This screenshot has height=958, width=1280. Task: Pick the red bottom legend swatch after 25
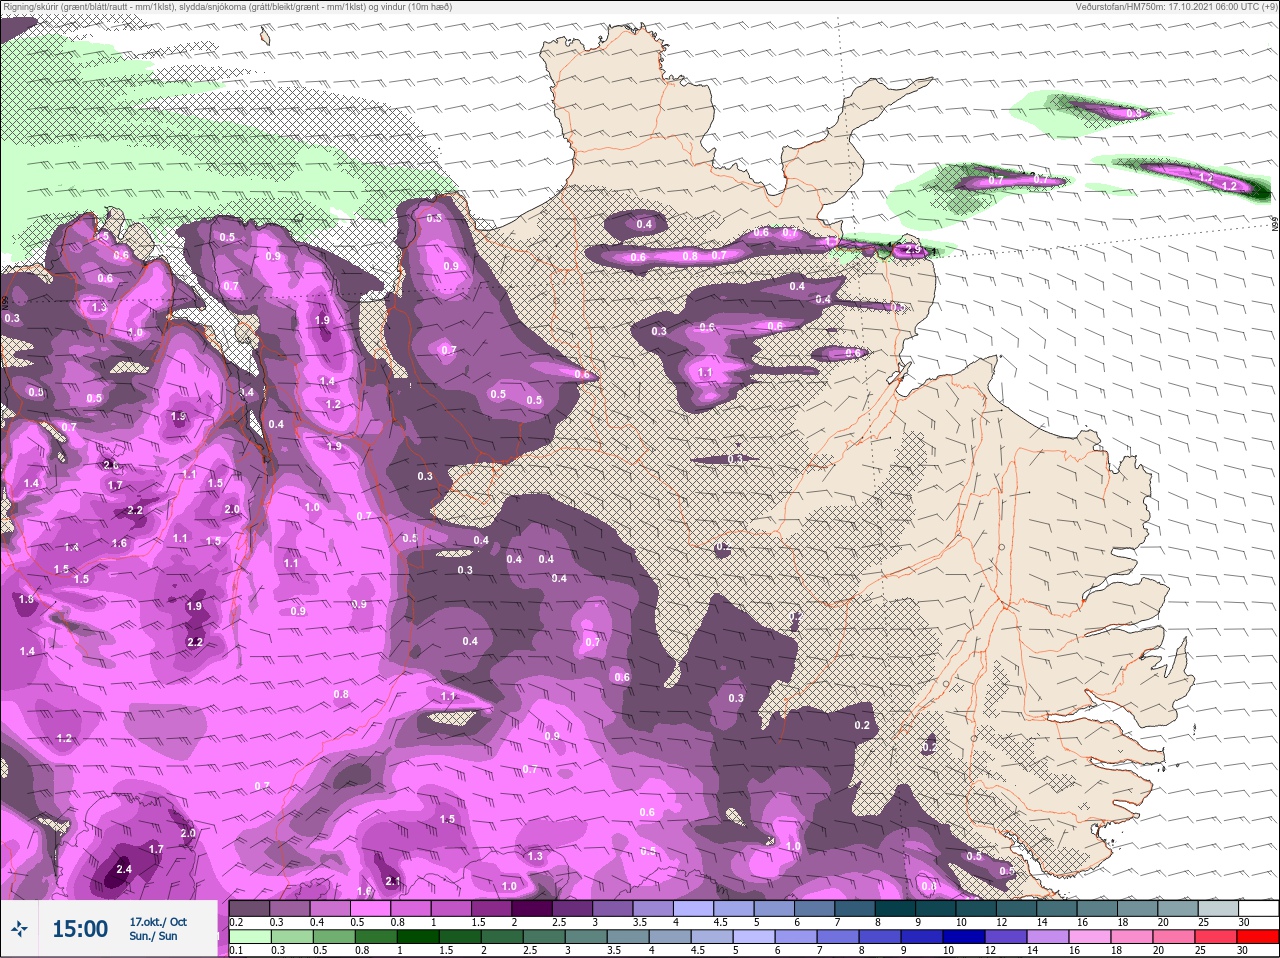tap(1258, 937)
